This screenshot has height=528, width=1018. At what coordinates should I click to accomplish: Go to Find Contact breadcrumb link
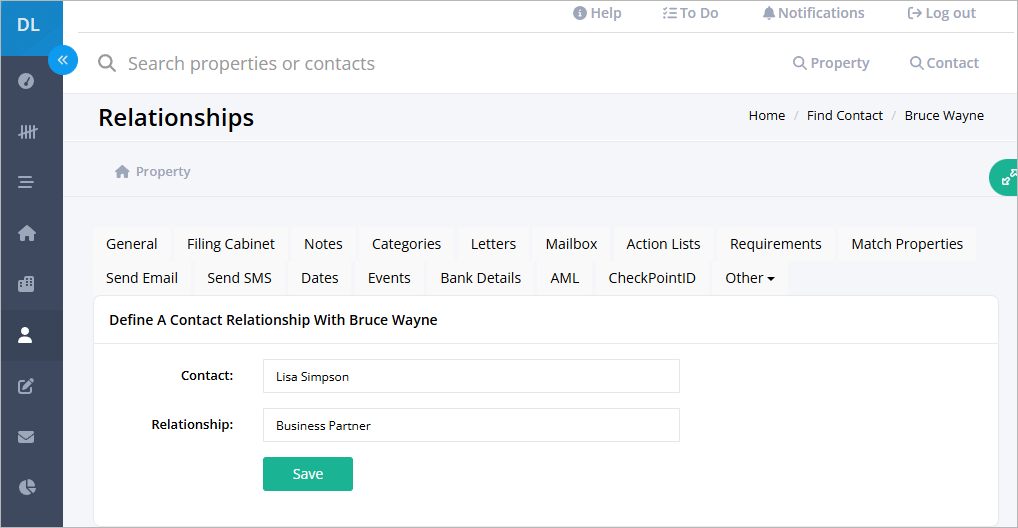[x=845, y=116]
